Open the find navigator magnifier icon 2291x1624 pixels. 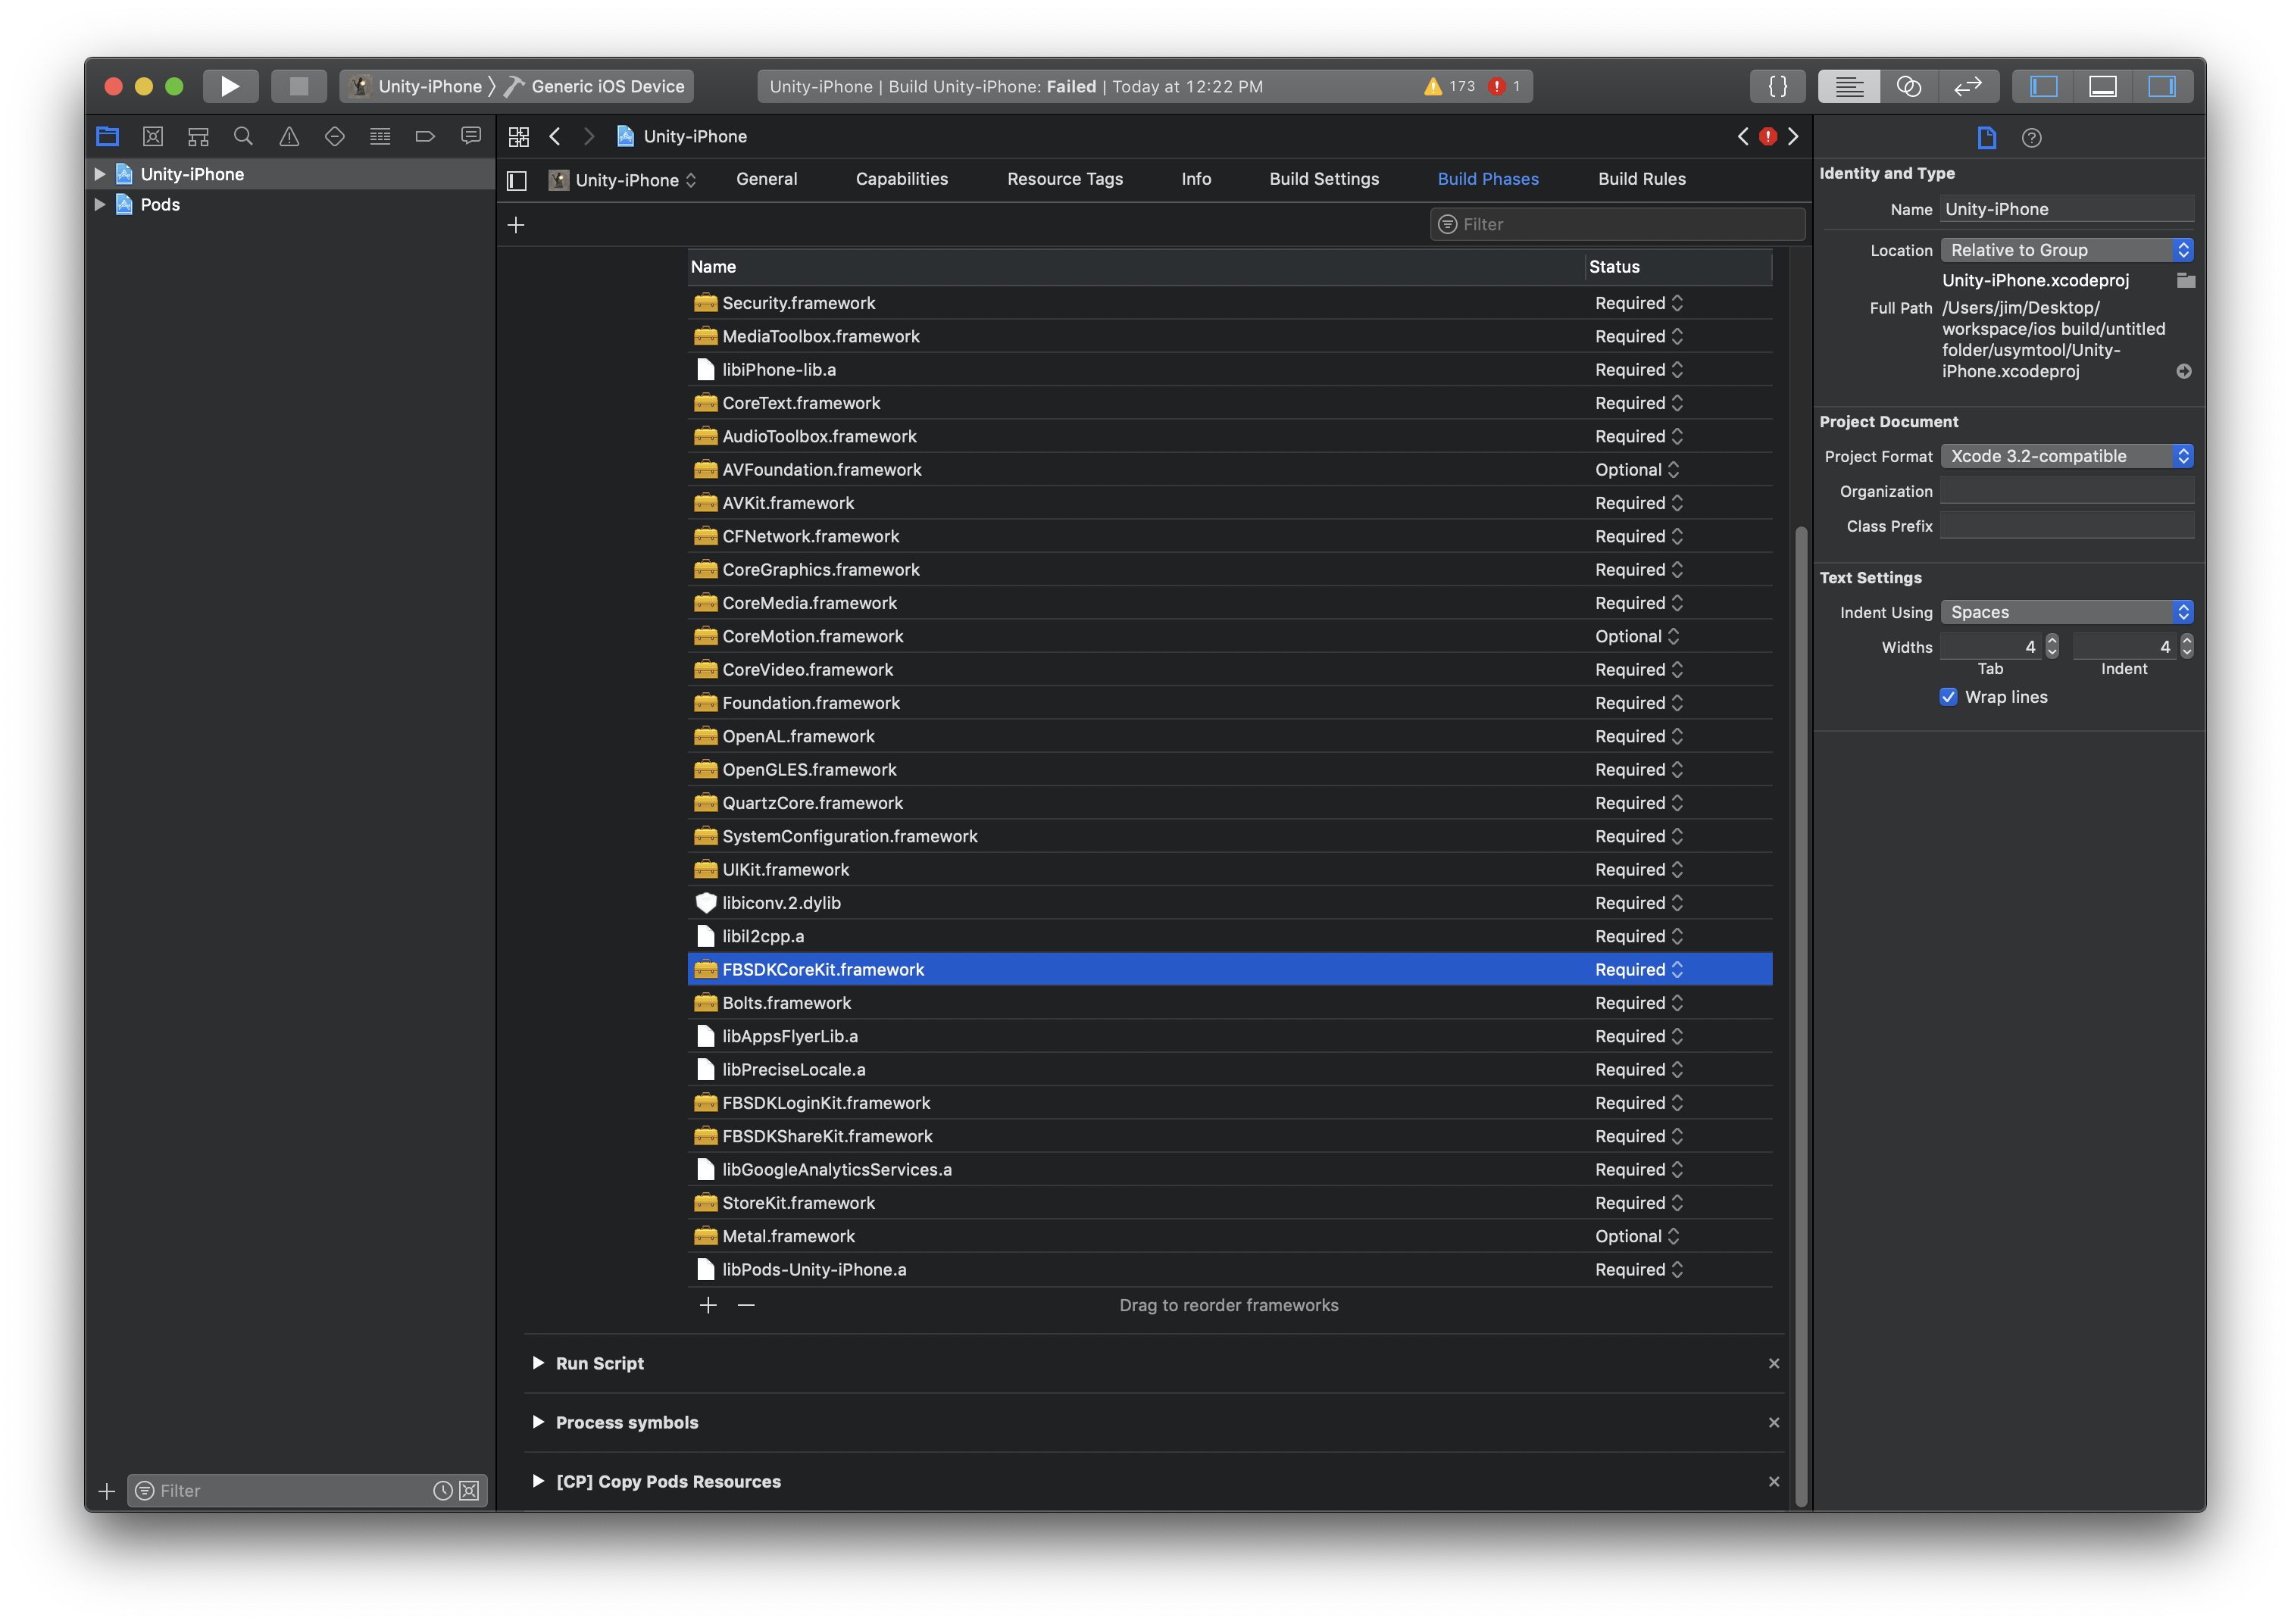point(243,137)
